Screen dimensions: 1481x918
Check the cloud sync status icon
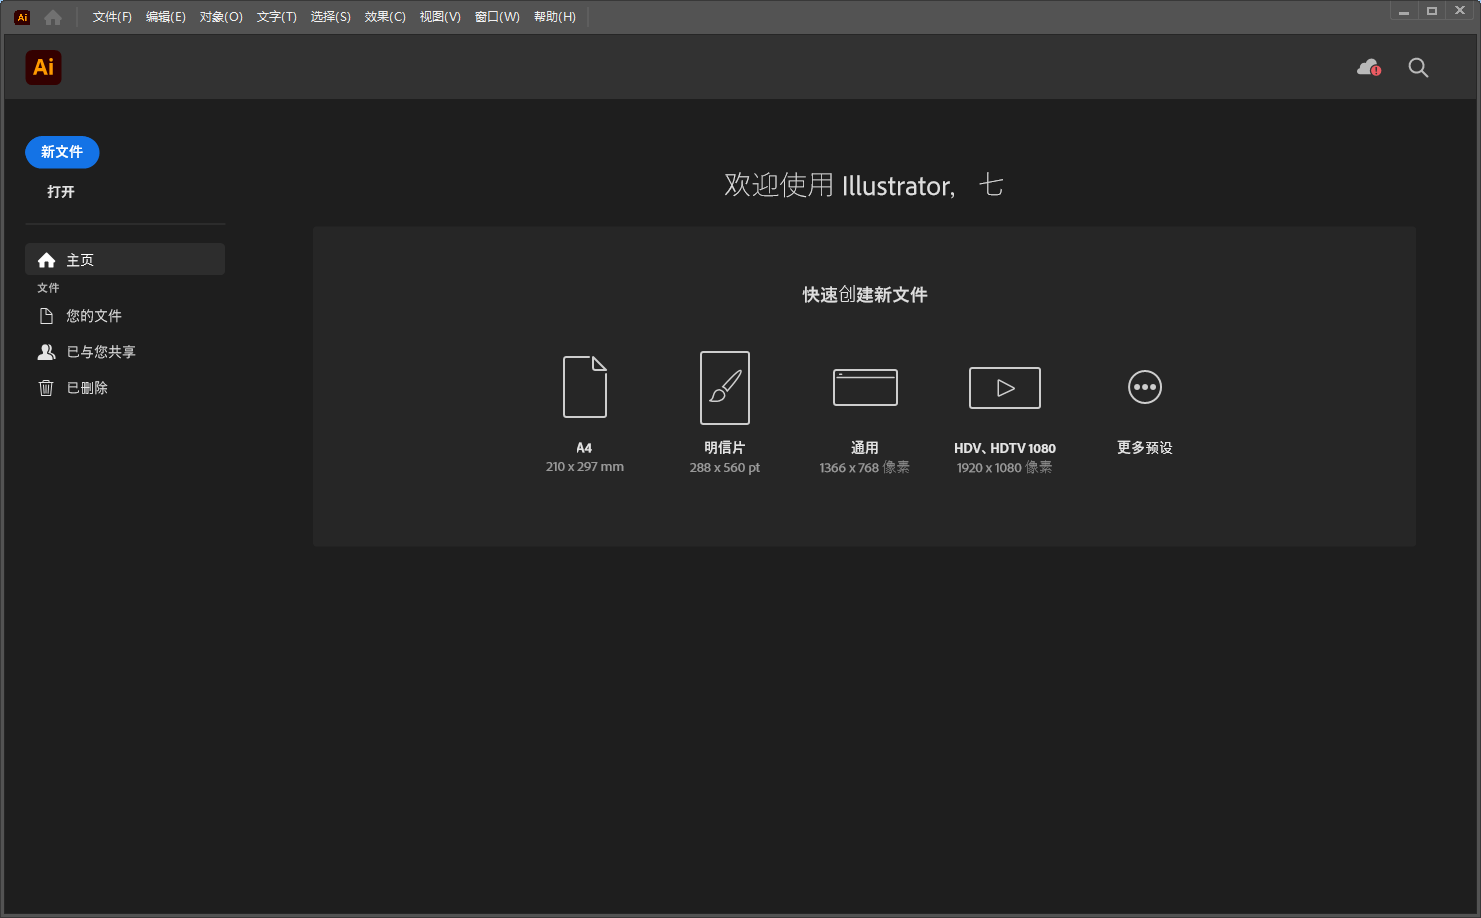[x=1367, y=67]
